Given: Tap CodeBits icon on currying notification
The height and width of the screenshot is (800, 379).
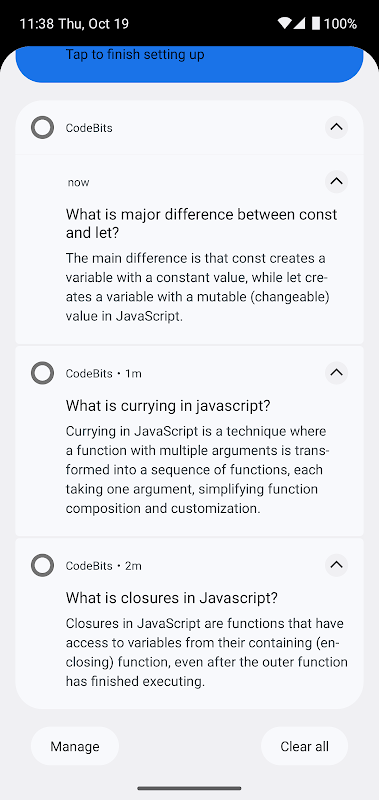Looking at the screenshot, I should pyautogui.click(x=42, y=373).
